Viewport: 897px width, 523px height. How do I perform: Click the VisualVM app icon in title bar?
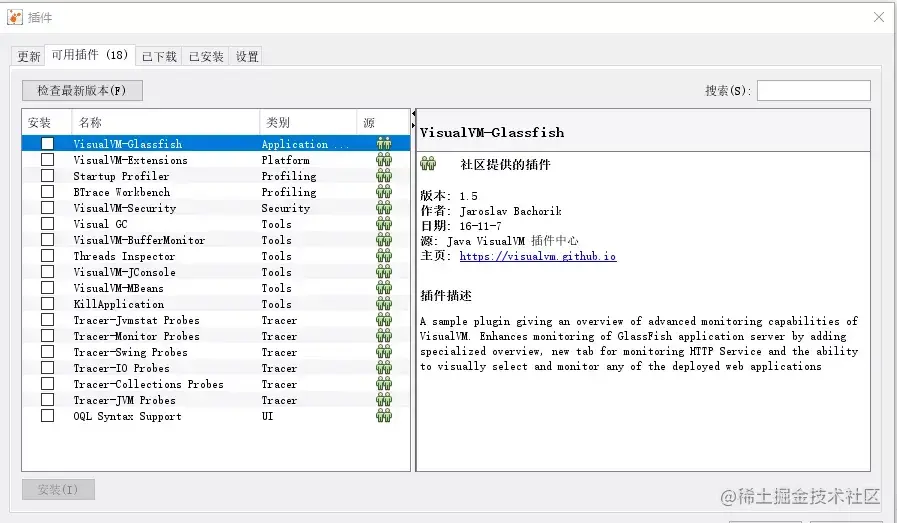point(15,17)
